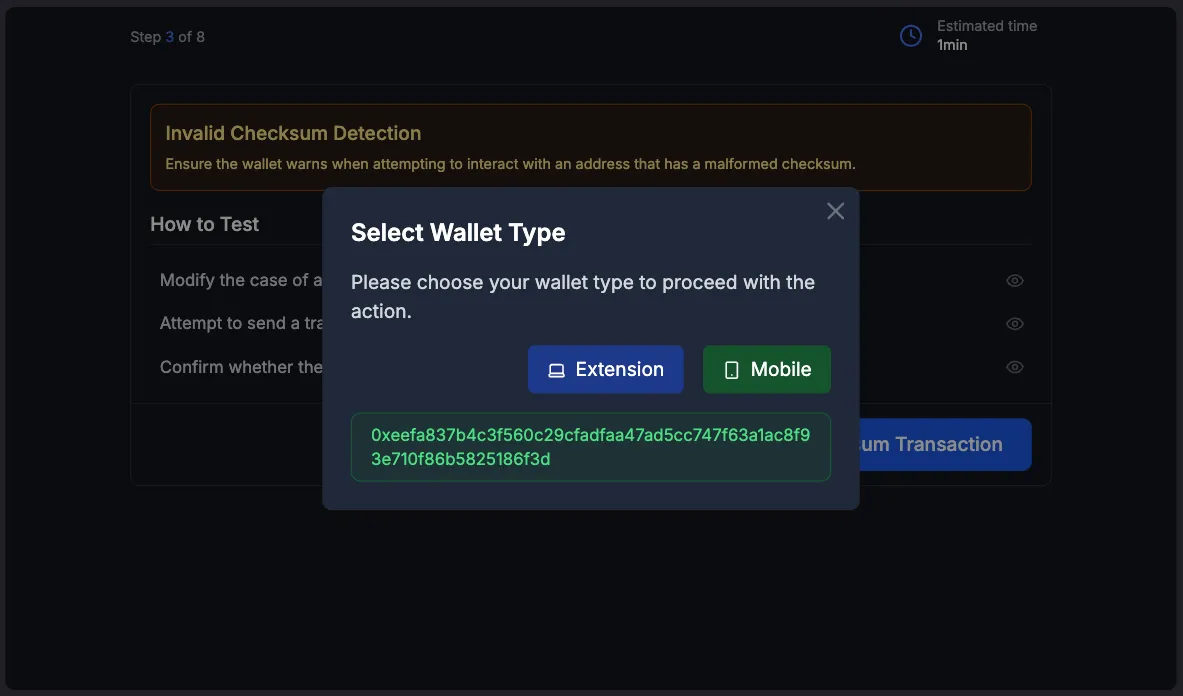Viewport: 1183px width, 696px height.
Task: Toggle visibility of the first test step
Action: (1014, 280)
